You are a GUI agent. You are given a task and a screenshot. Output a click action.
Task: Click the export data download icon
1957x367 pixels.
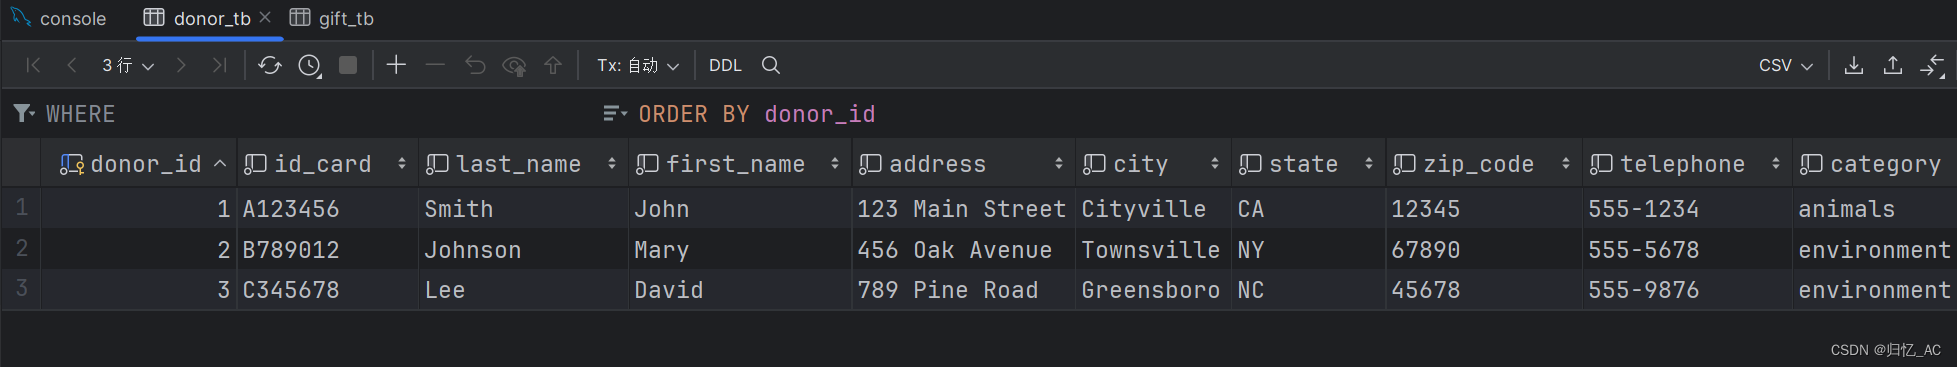1853,65
